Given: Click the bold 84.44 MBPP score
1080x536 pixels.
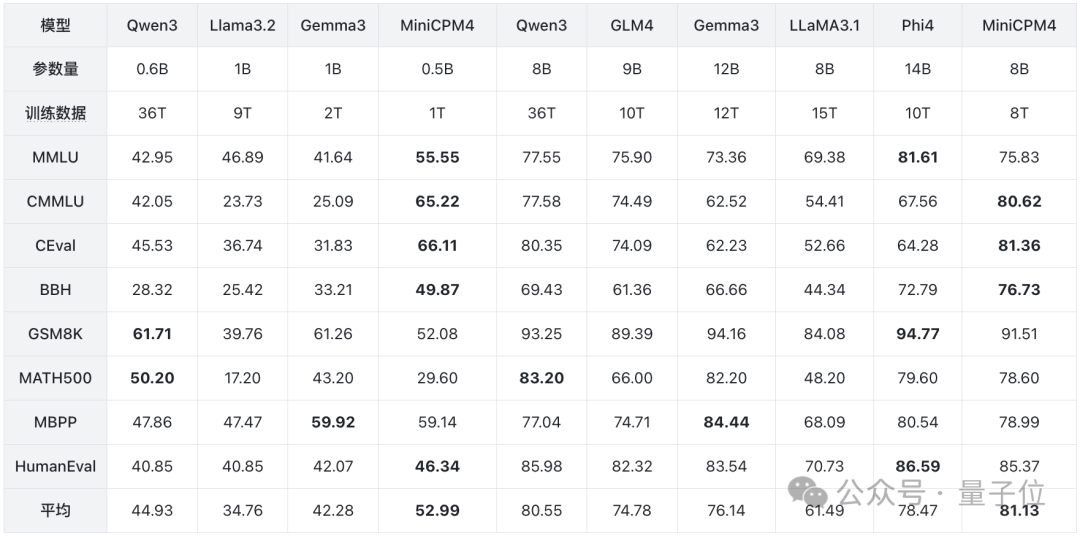Looking at the screenshot, I should pyautogui.click(x=726, y=422).
